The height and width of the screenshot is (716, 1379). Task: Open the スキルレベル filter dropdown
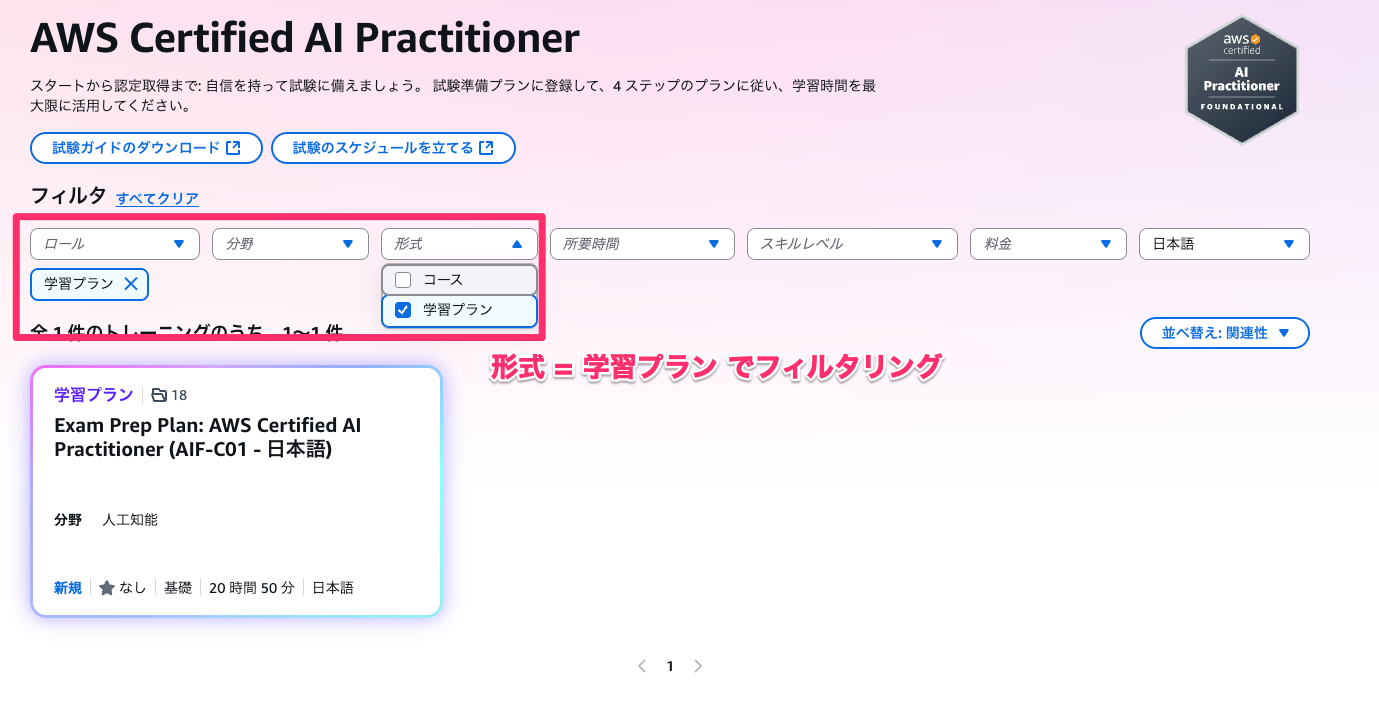point(852,244)
